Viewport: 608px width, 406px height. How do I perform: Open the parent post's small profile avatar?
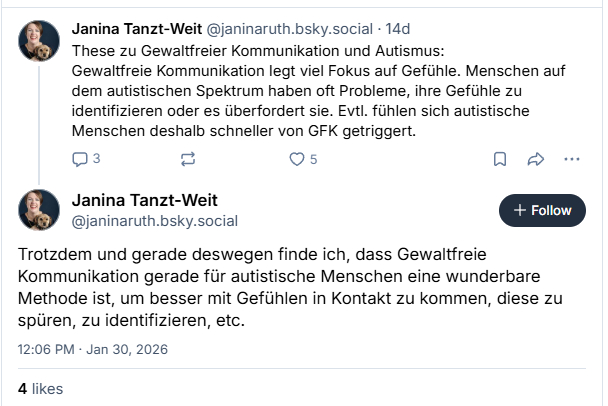coord(39,39)
